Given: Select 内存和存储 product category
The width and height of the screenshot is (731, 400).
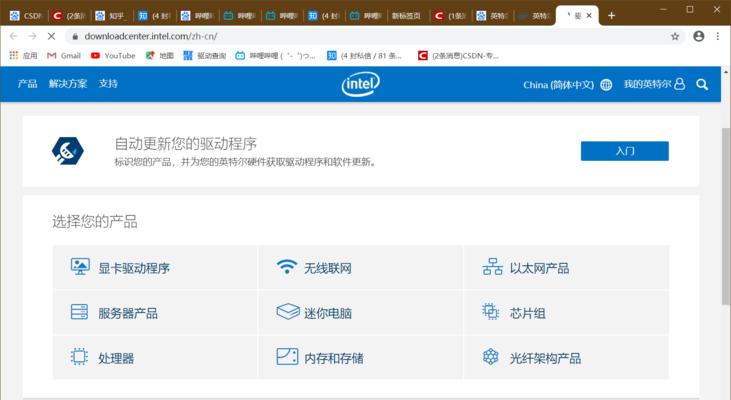Looking at the screenshot, I should [x=360, y=358].
